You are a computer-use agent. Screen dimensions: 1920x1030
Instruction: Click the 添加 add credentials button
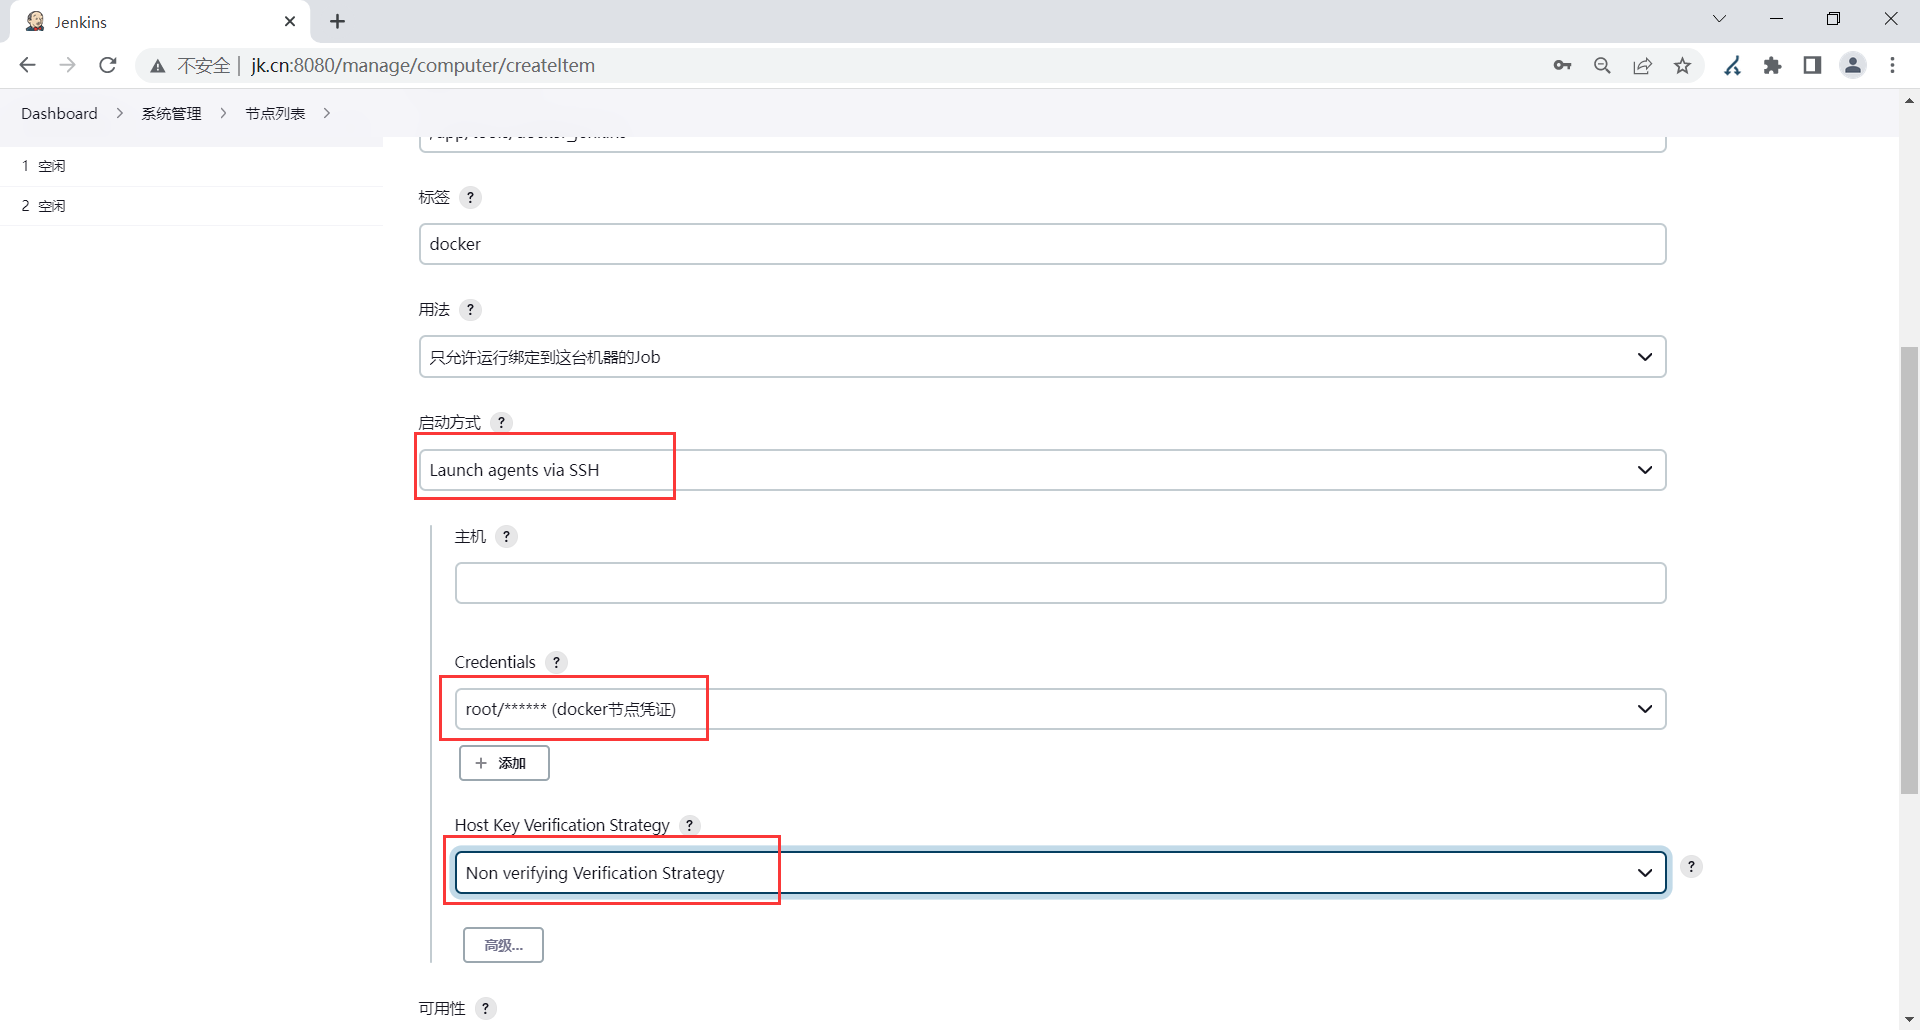[504, 763]
